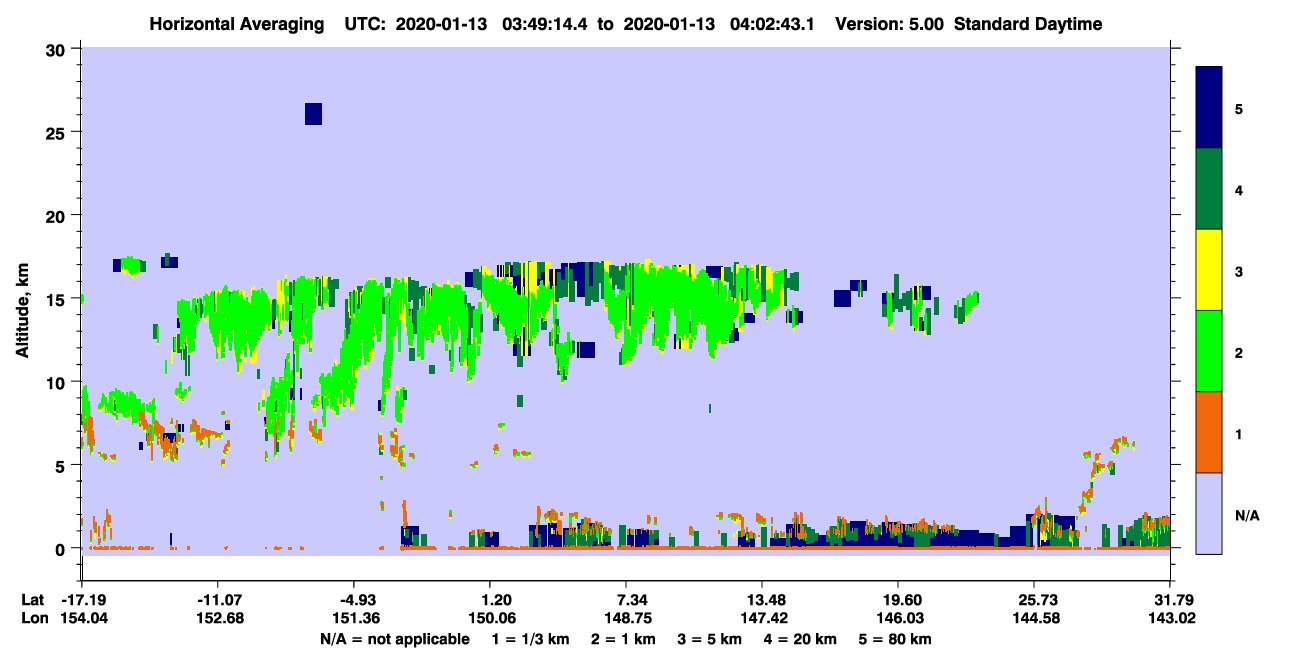Image resolution: width=1300 pixels, height=667 pixels.
Task: Click the colorbar label 3
Action: click(1239, 270)
